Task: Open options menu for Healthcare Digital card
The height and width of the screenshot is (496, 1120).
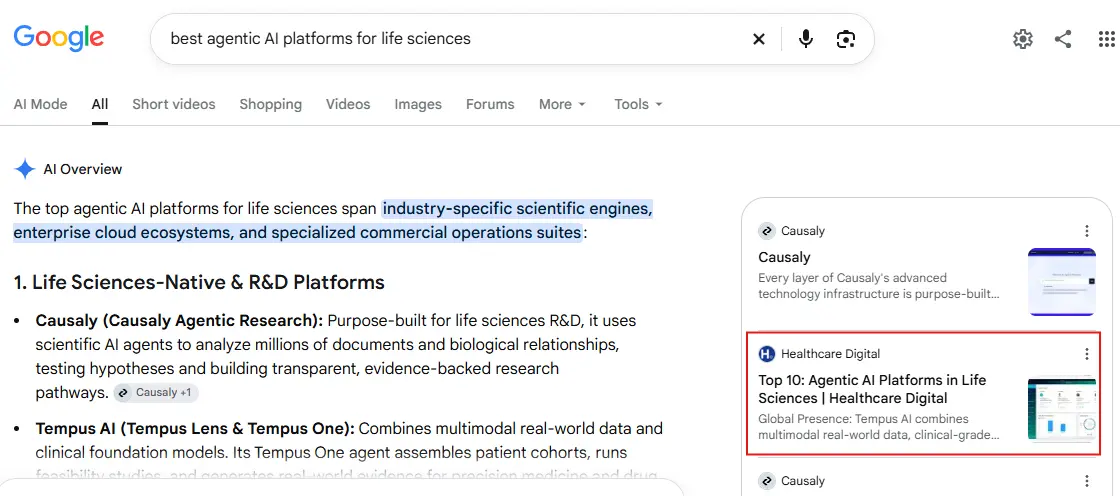Action: [x=1086, y=354]
